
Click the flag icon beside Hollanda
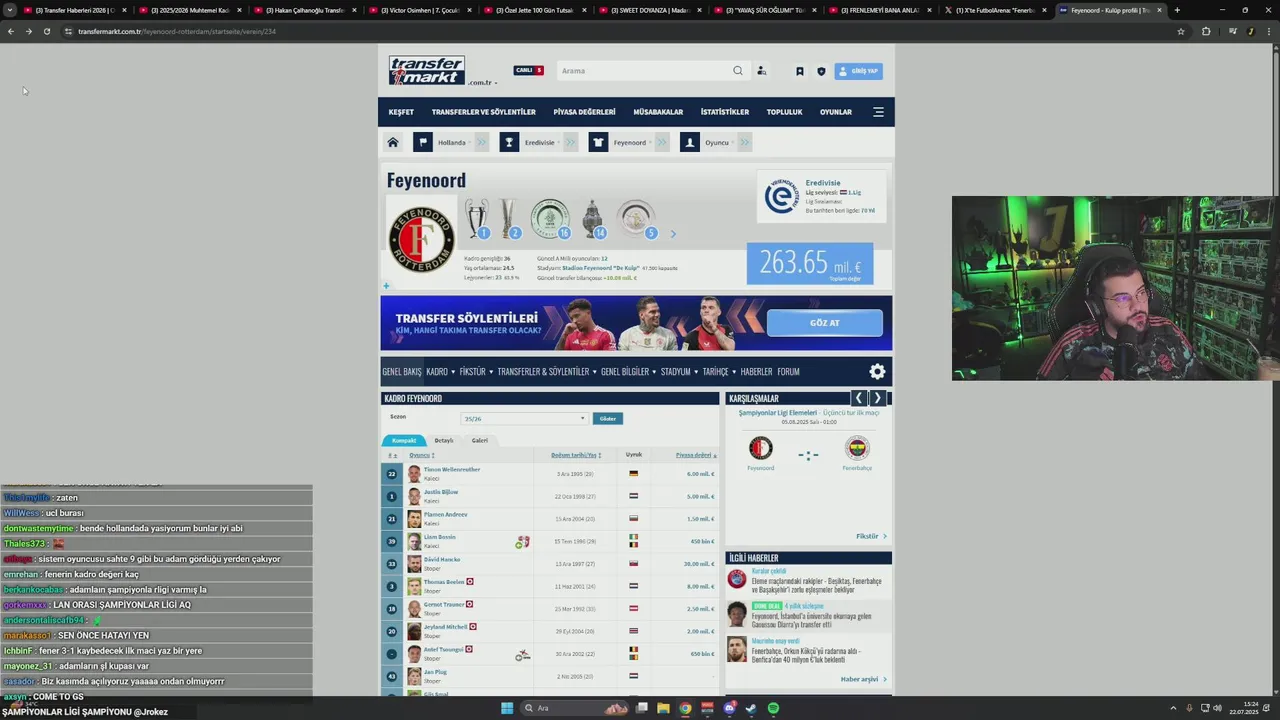[423, 142]
